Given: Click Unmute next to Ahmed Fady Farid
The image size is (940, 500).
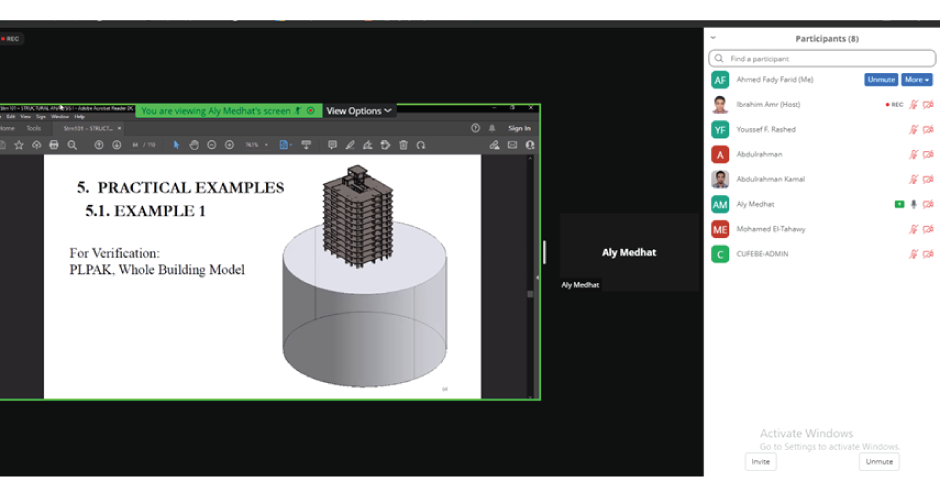Looking at the screenshot, I should [x=880, y=79].
